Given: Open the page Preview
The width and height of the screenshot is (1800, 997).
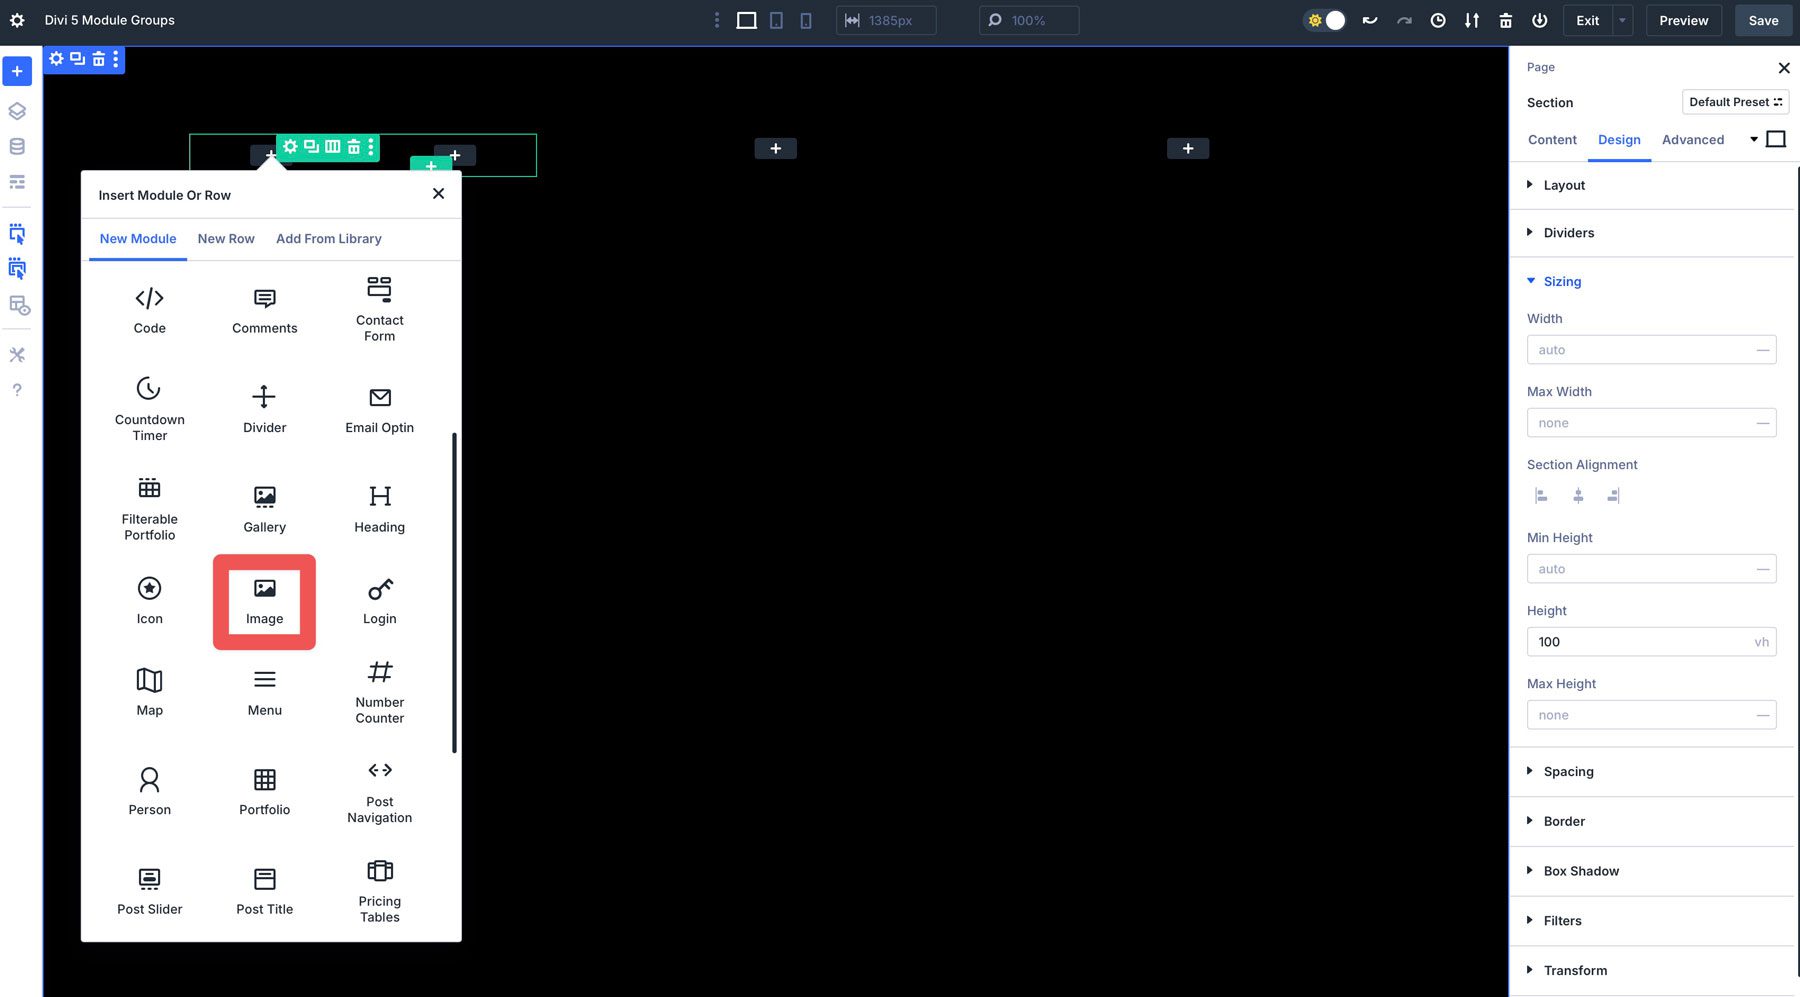Looking at the screenshot, I should tap(1683, 20).
